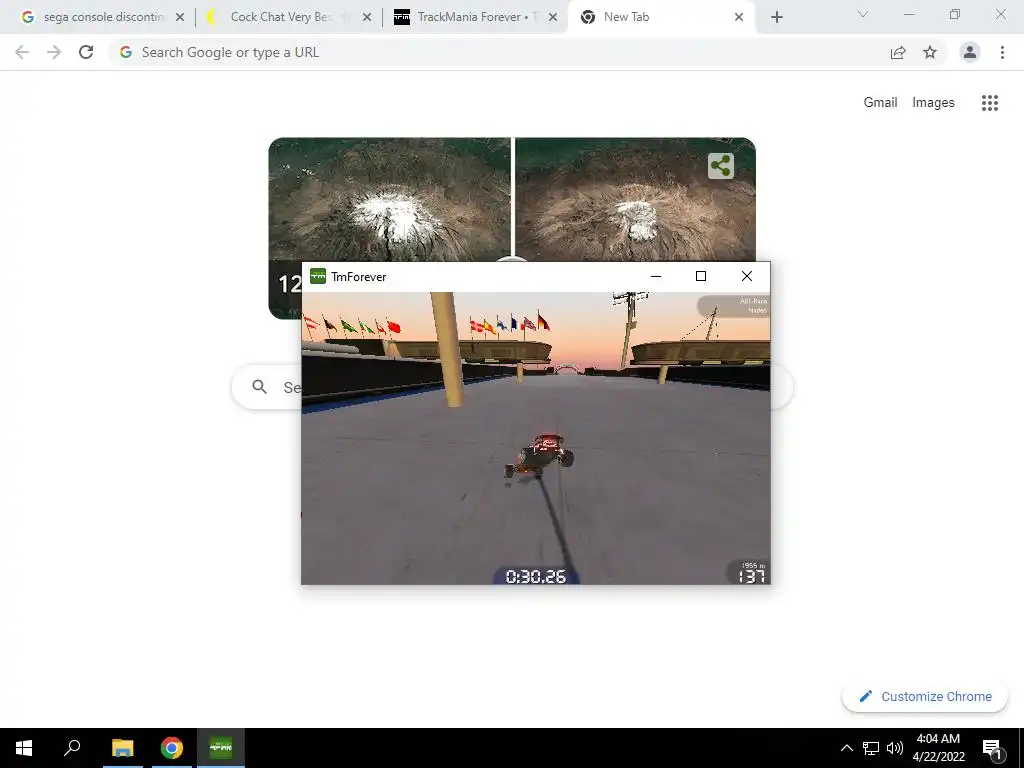Screen dimensions: 1024x768
Task: Reload the current page
Action: (86, 52)
